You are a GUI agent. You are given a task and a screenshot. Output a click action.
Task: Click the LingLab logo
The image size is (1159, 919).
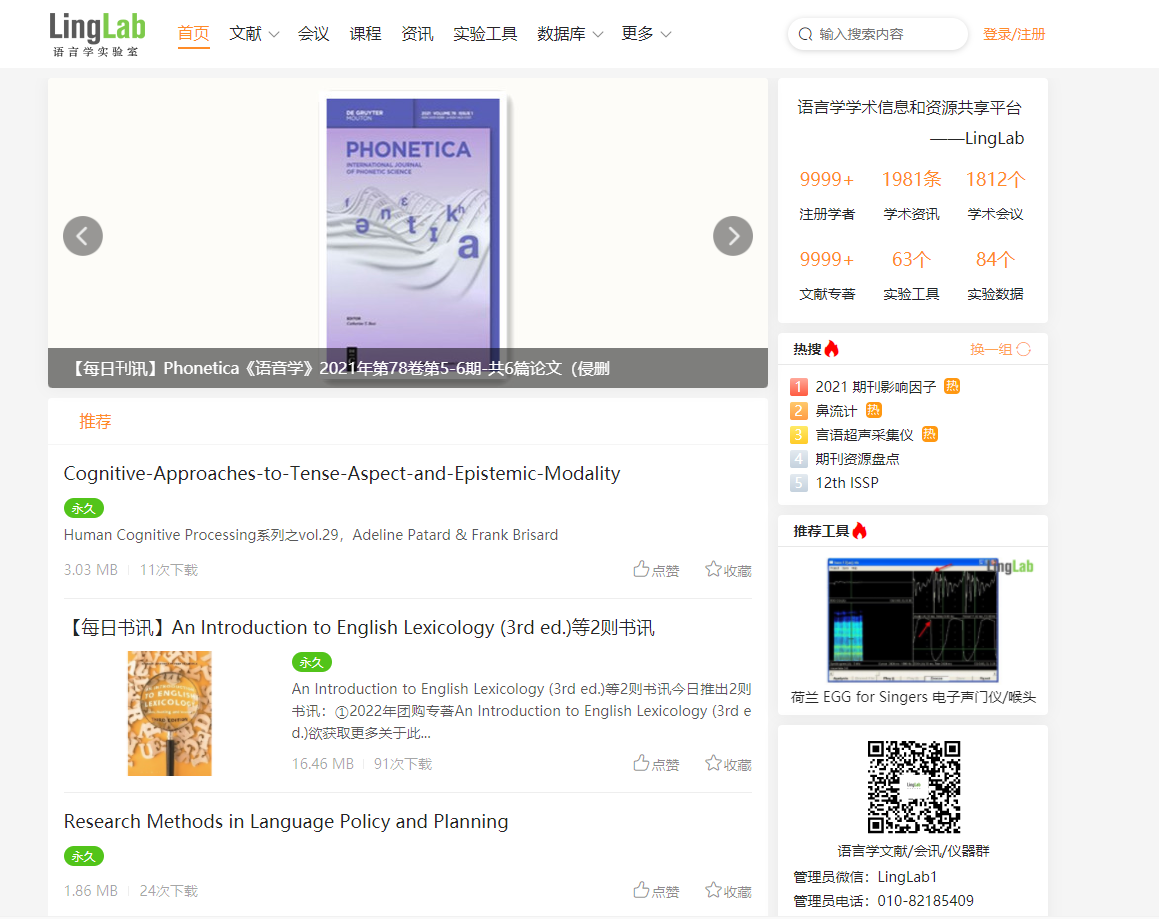click(97, 34)
